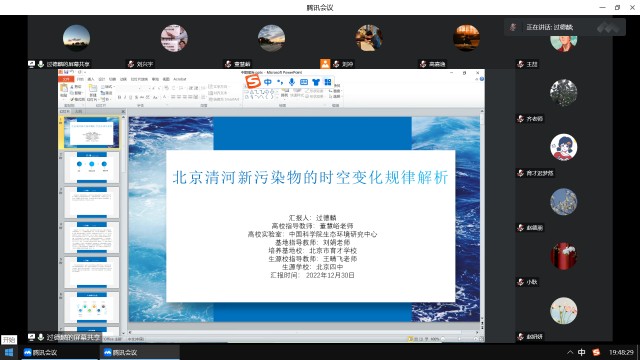The image size is (640, 360).
Task: Open the Windows Start button
Action: pyautogui.click(x=9, y=352)
